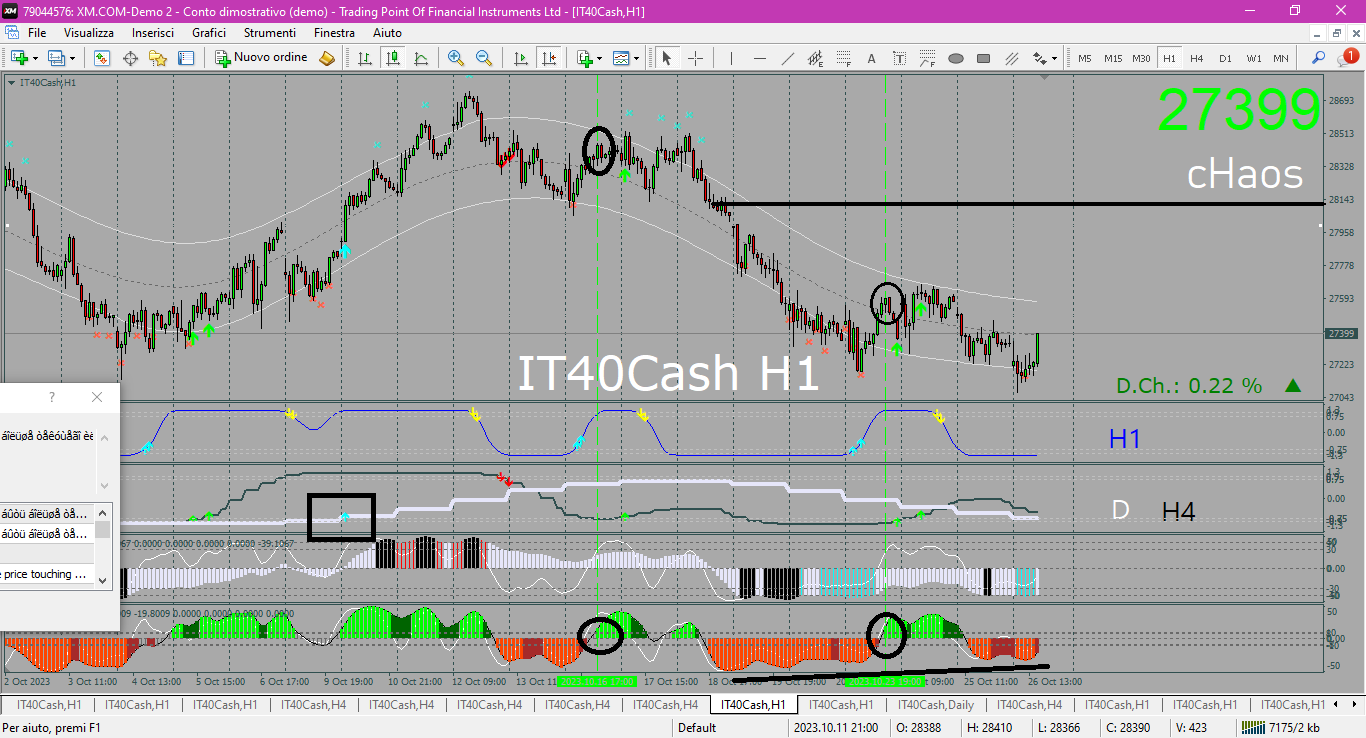This screenshot has height=738, width=1366.
Task: Open the Templates toolbar icon
Action: (x=622, y=58)
